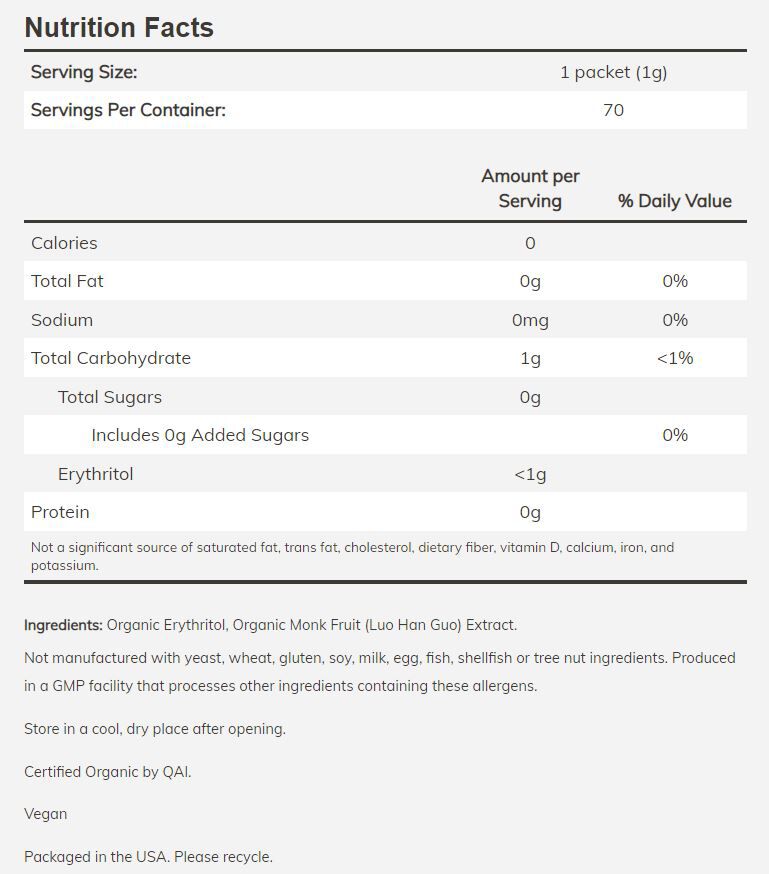Click the Protein row label
This screenshot has height=874, width=769.
click(60, 512)
